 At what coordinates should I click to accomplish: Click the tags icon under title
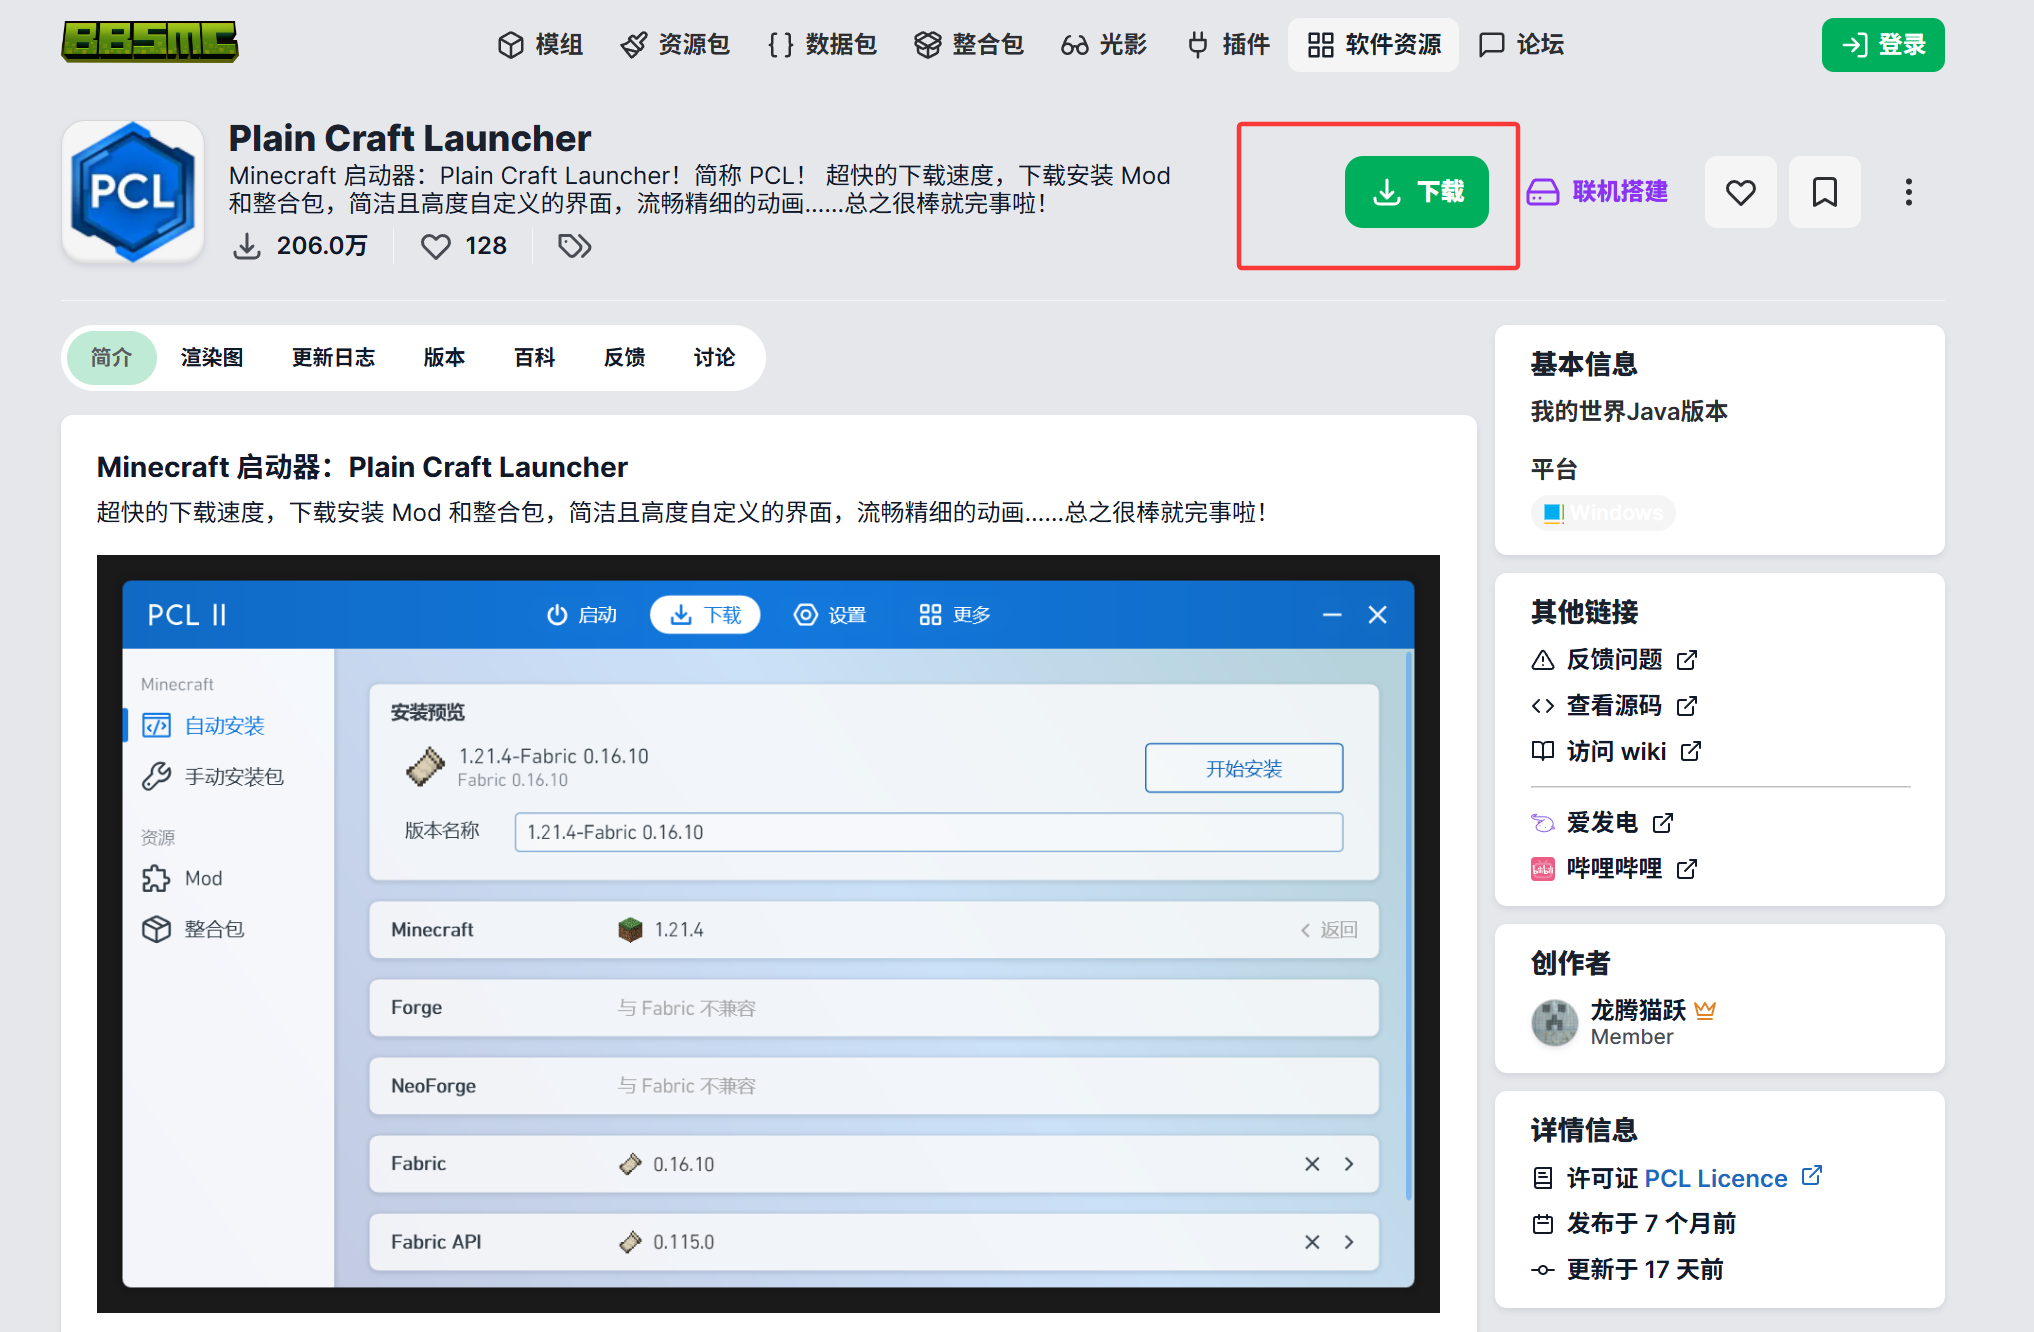[x=575, y=246]
